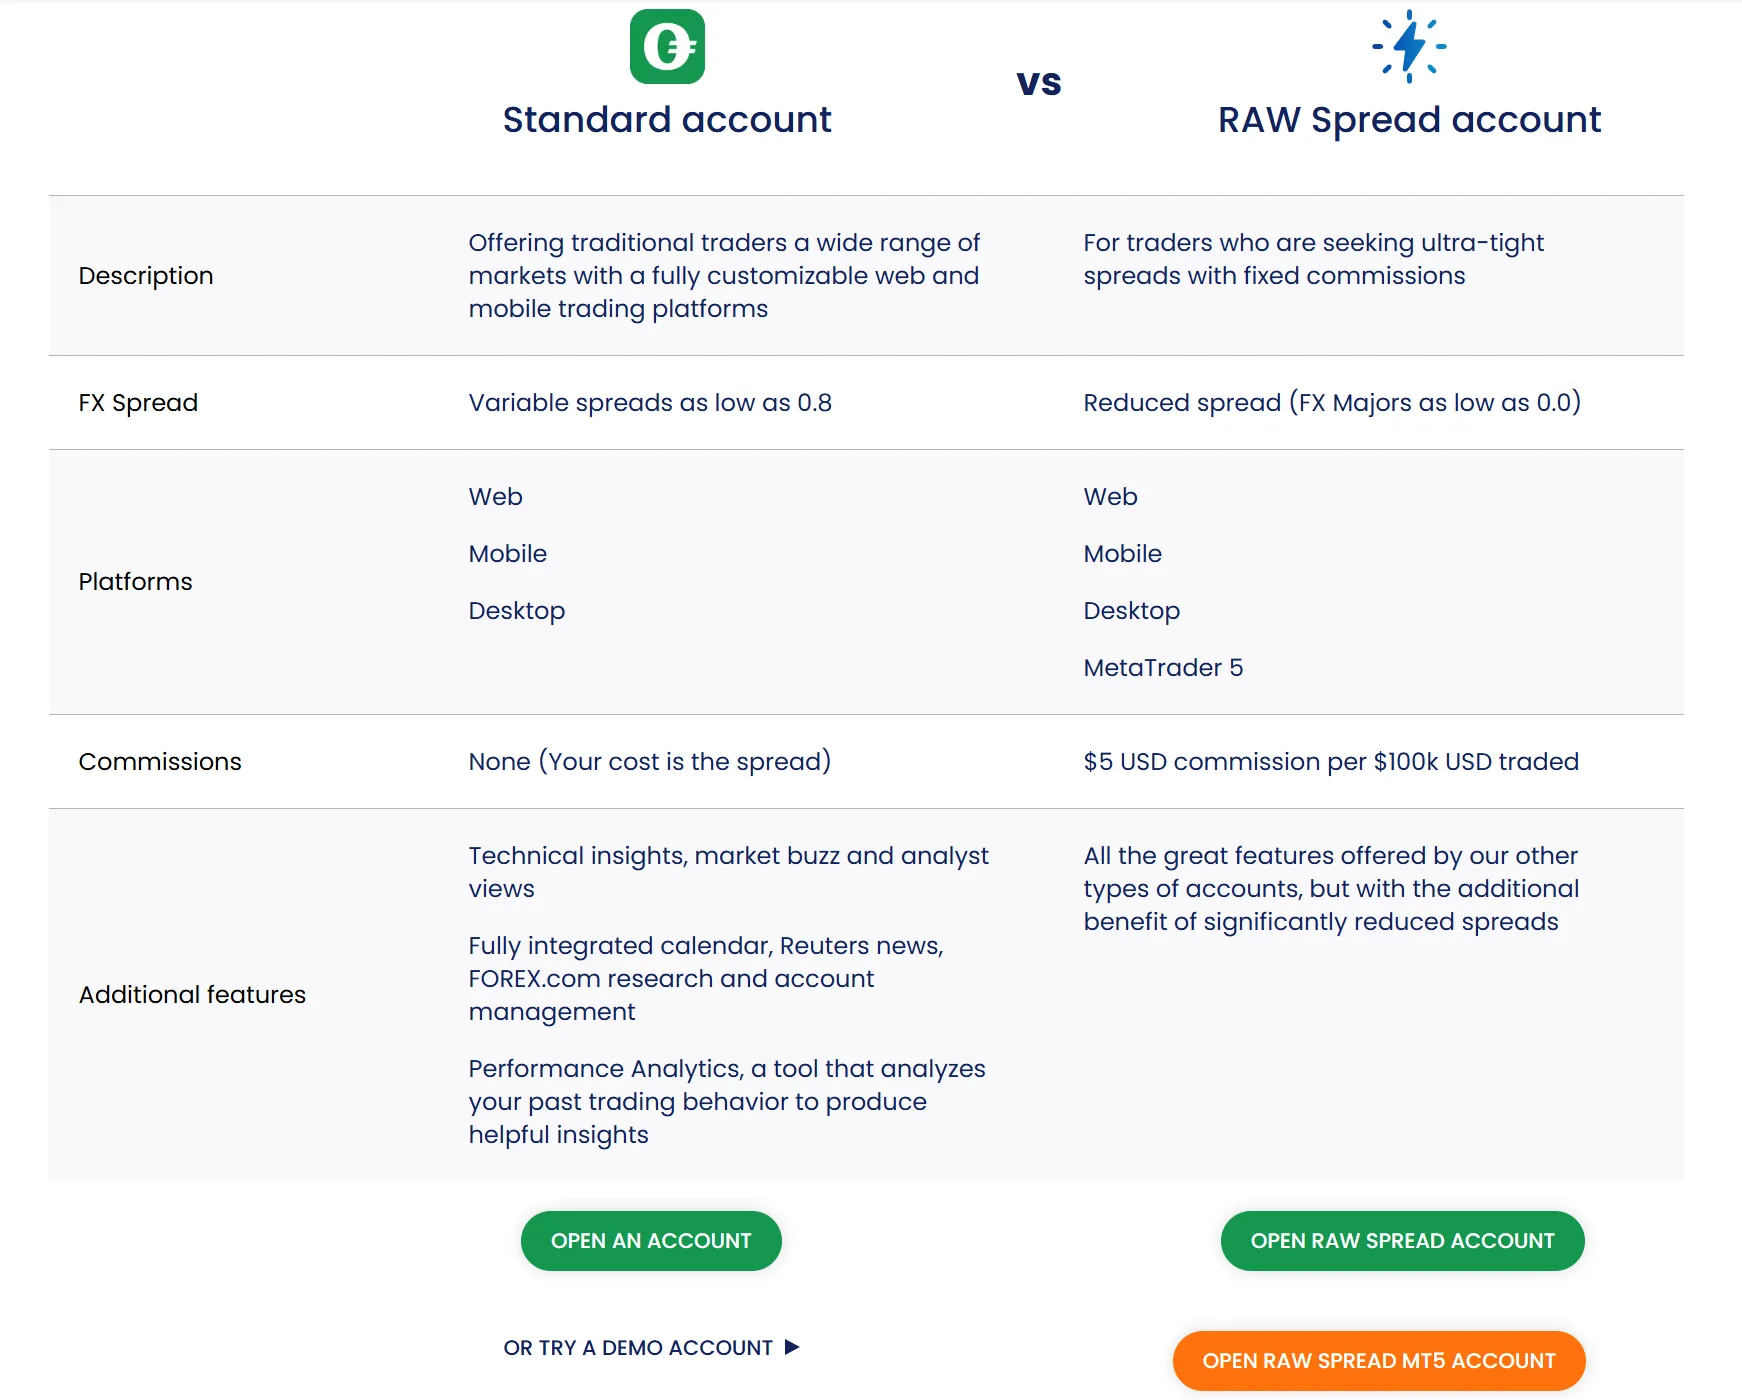1742x1400 pixels.
Task: Select the Standard account heading
Action: tap(667, 120)
